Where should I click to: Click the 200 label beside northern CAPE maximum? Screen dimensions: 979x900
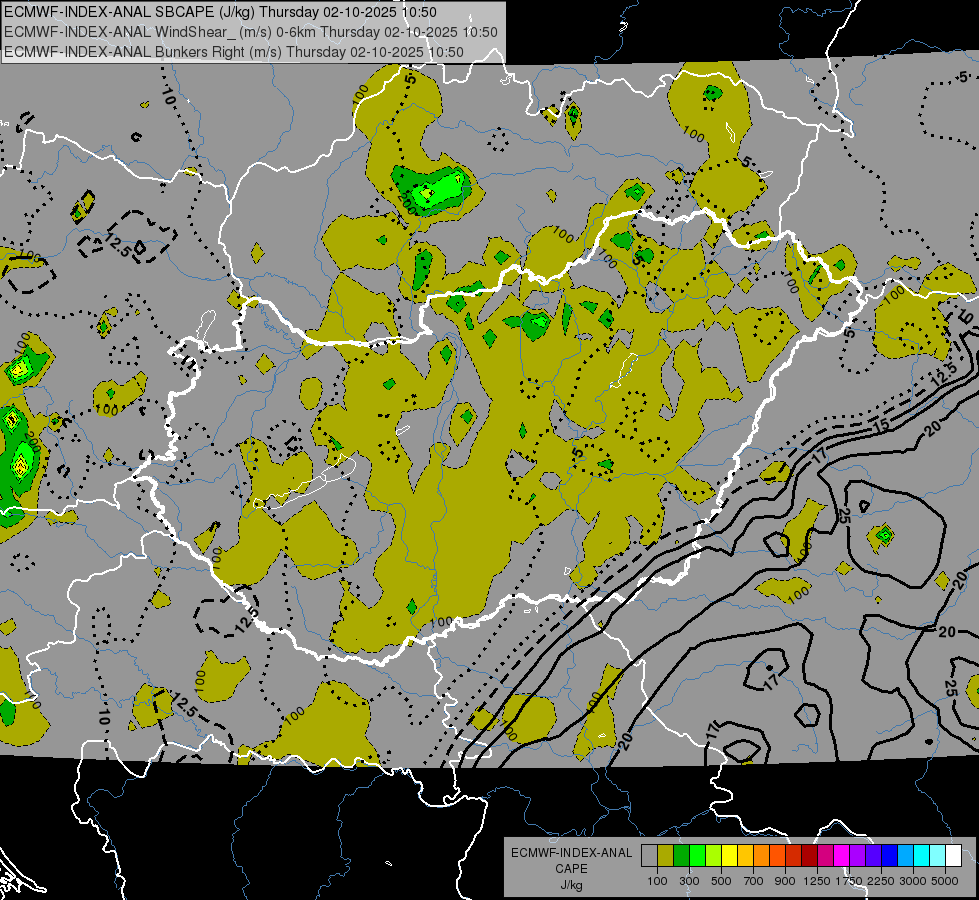(406, 203)
